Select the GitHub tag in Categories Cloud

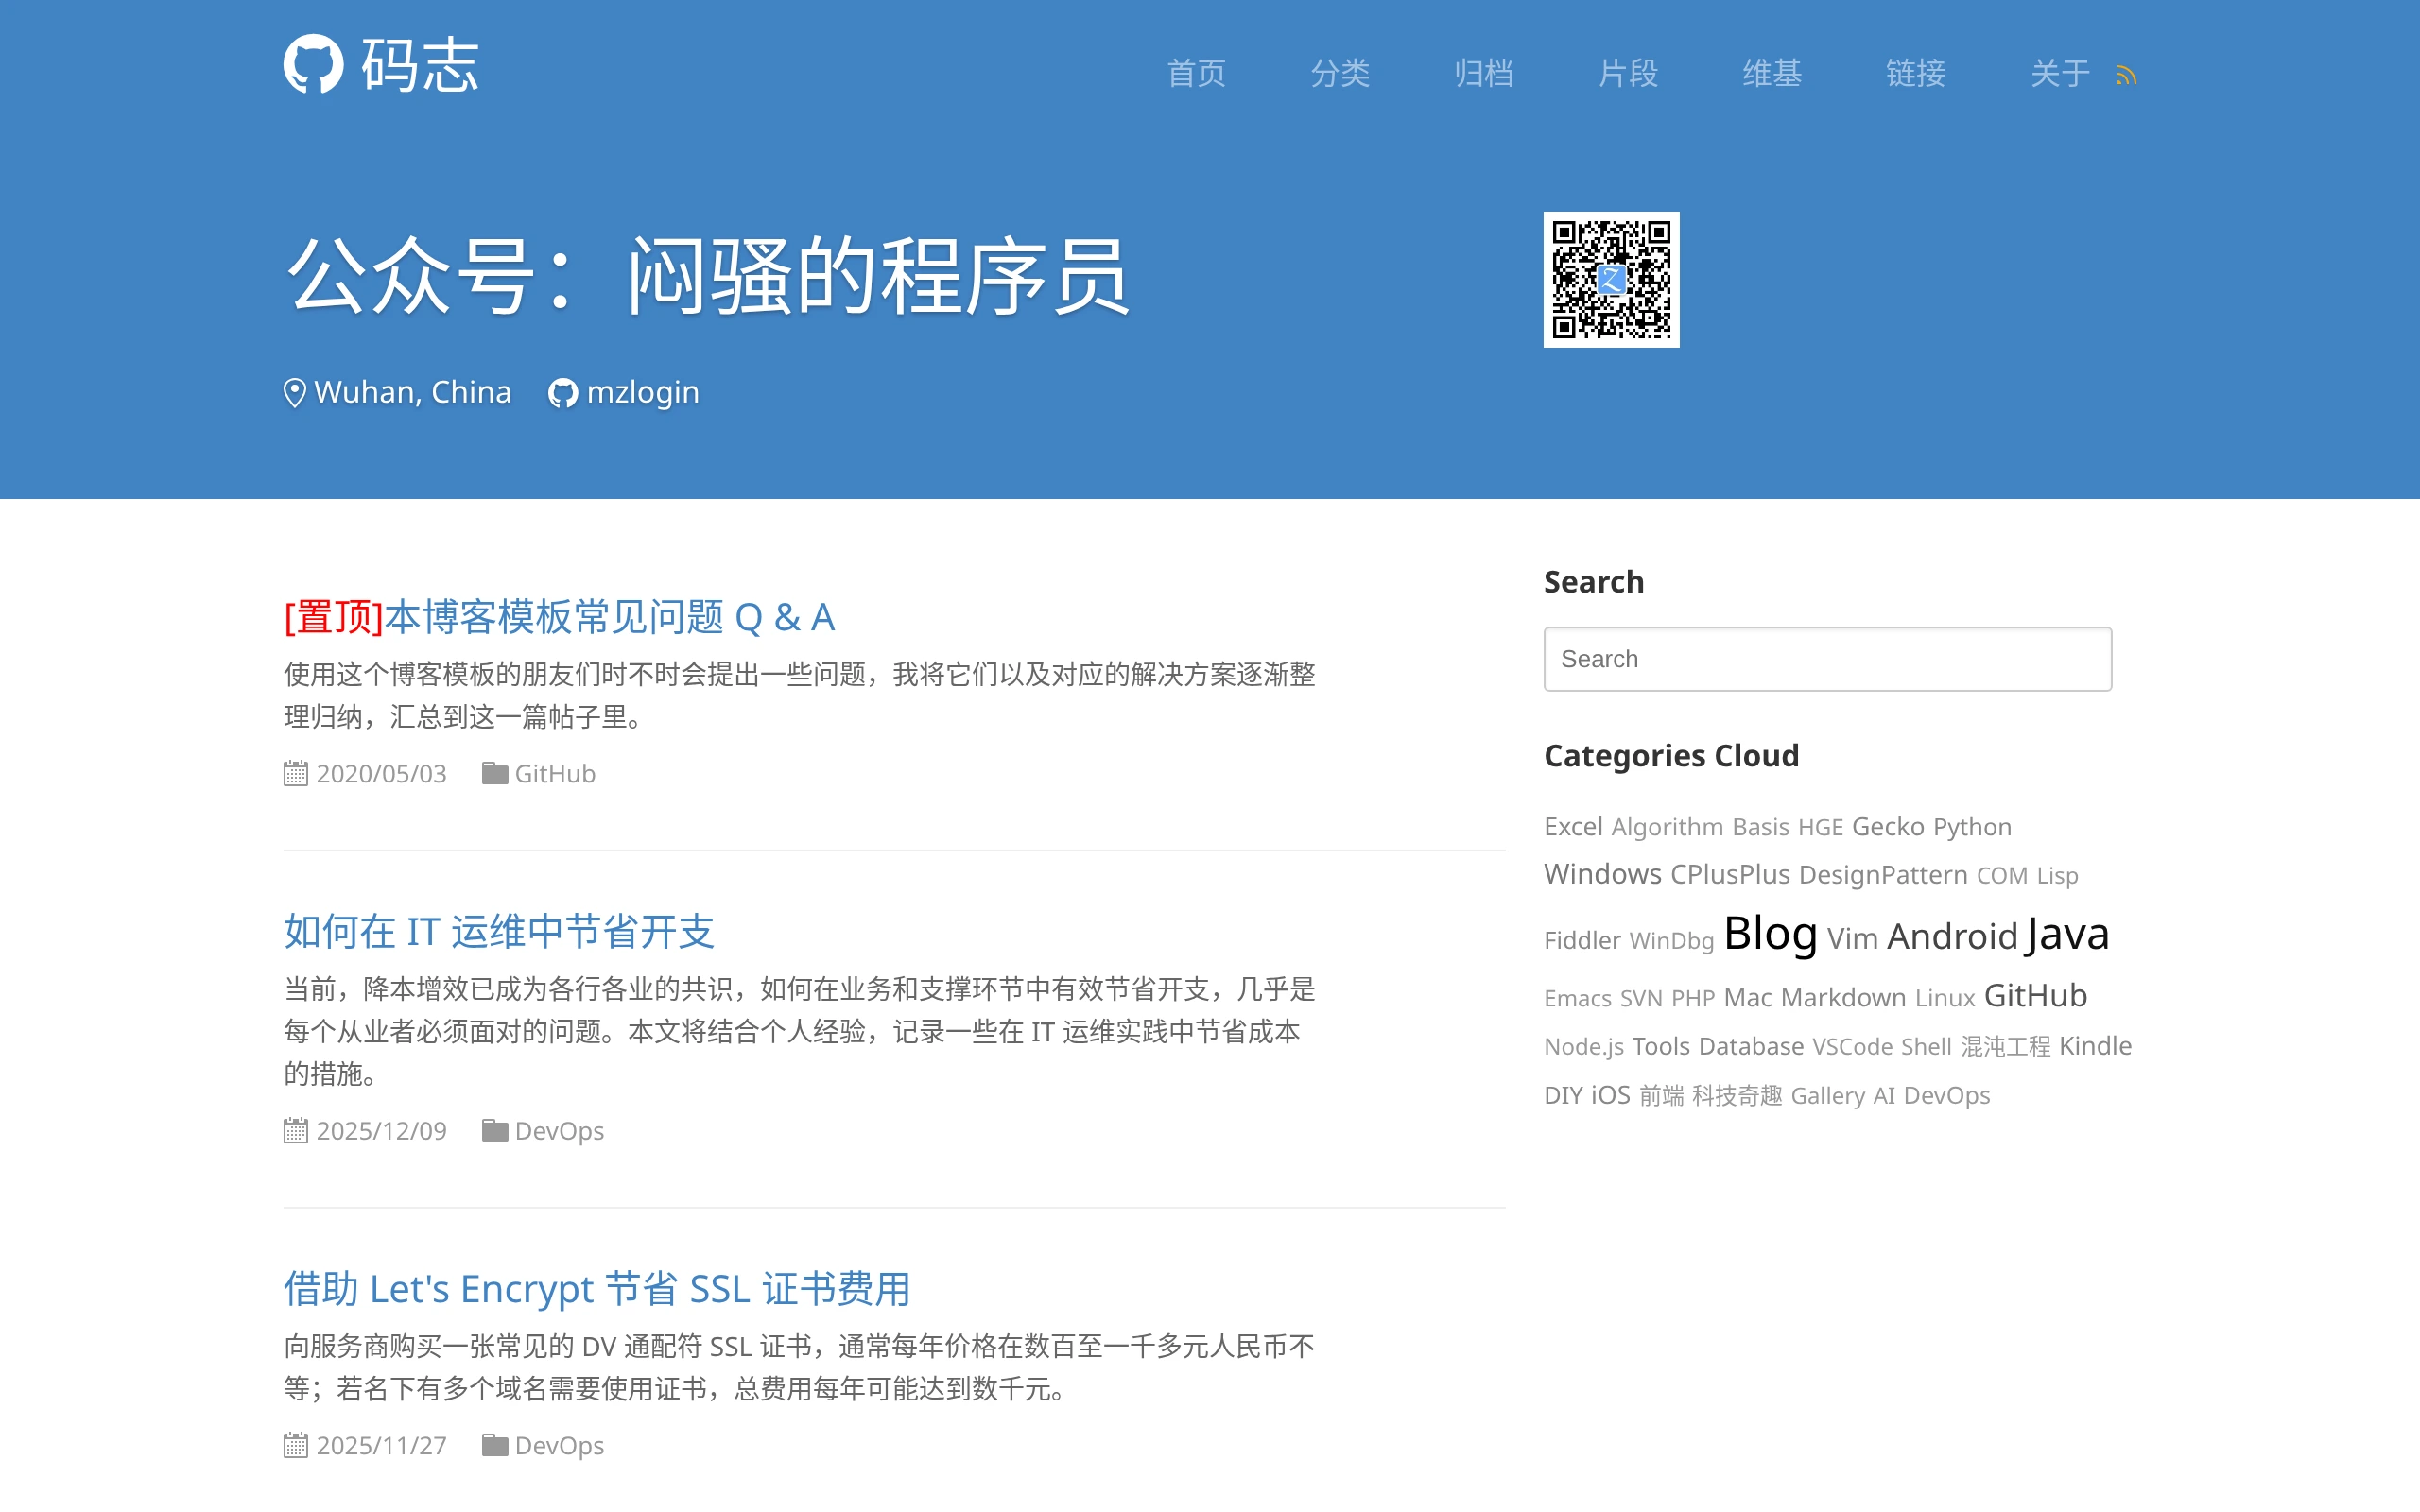(2035, 995)
